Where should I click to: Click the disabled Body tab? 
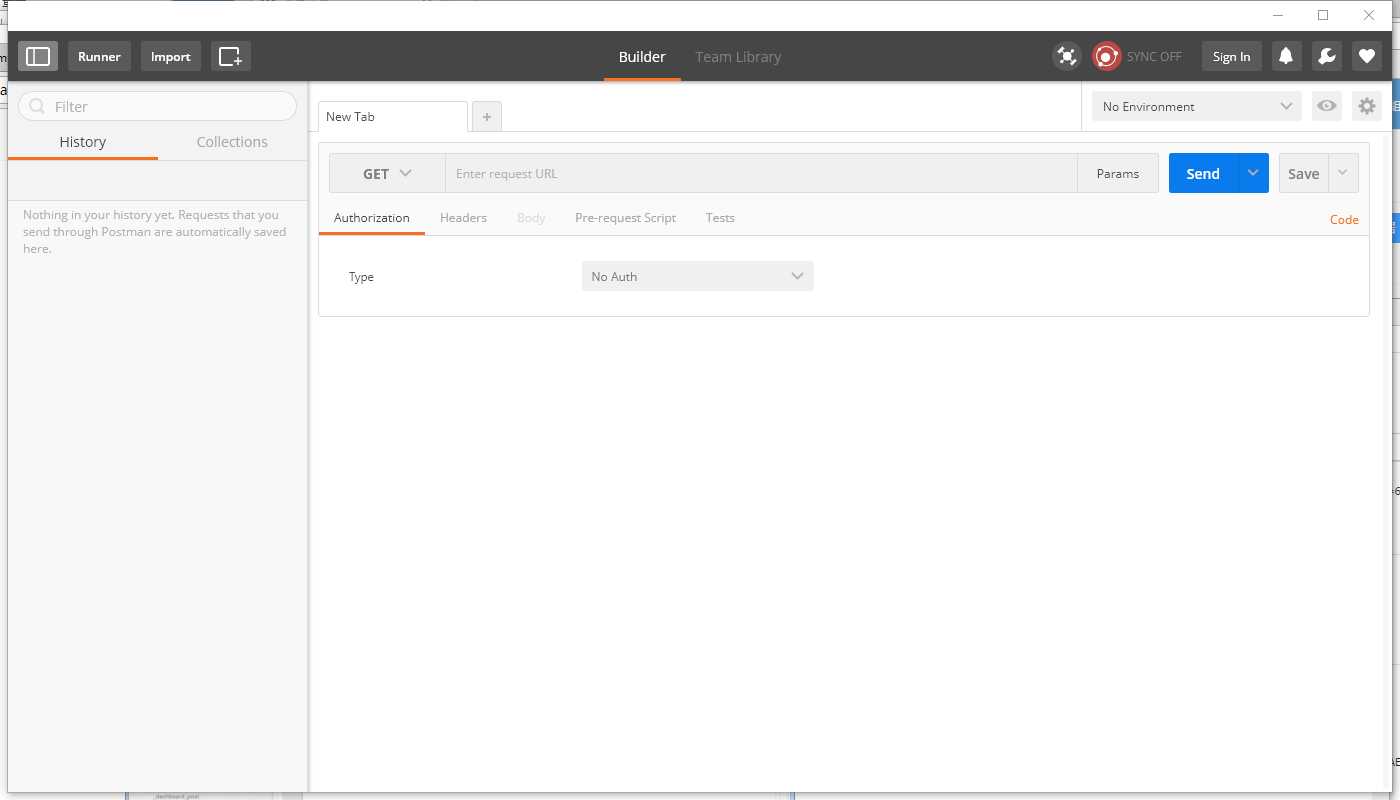click(x=531, y=218)
